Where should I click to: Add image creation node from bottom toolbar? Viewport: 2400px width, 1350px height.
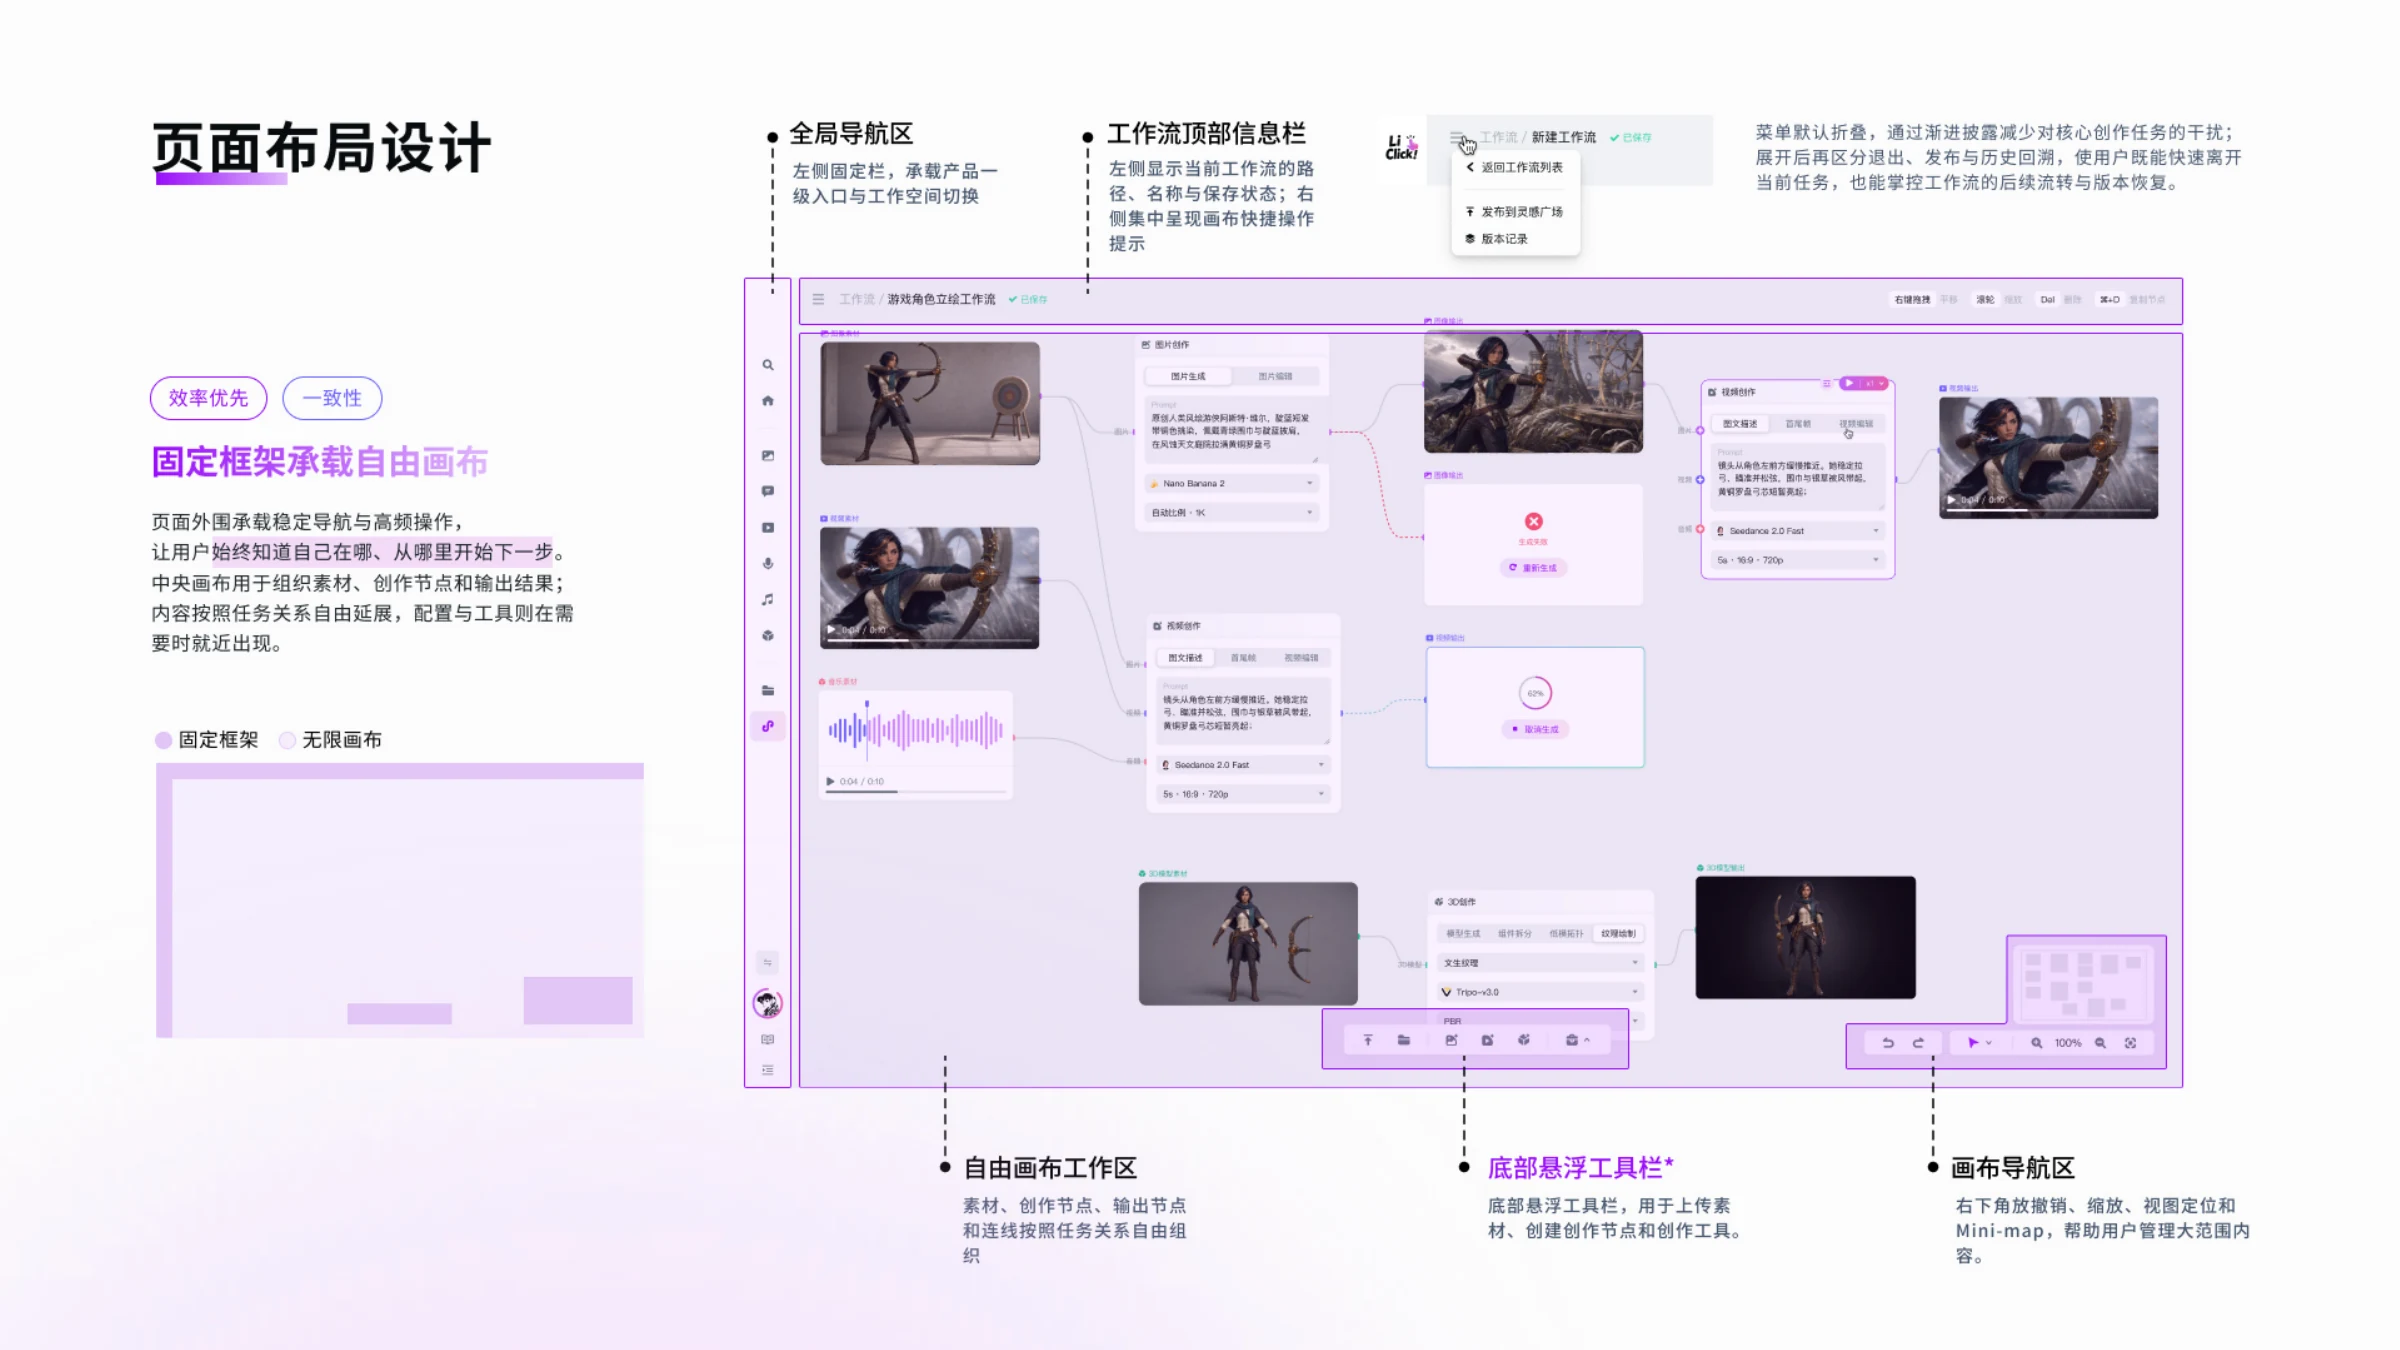1451,1040
